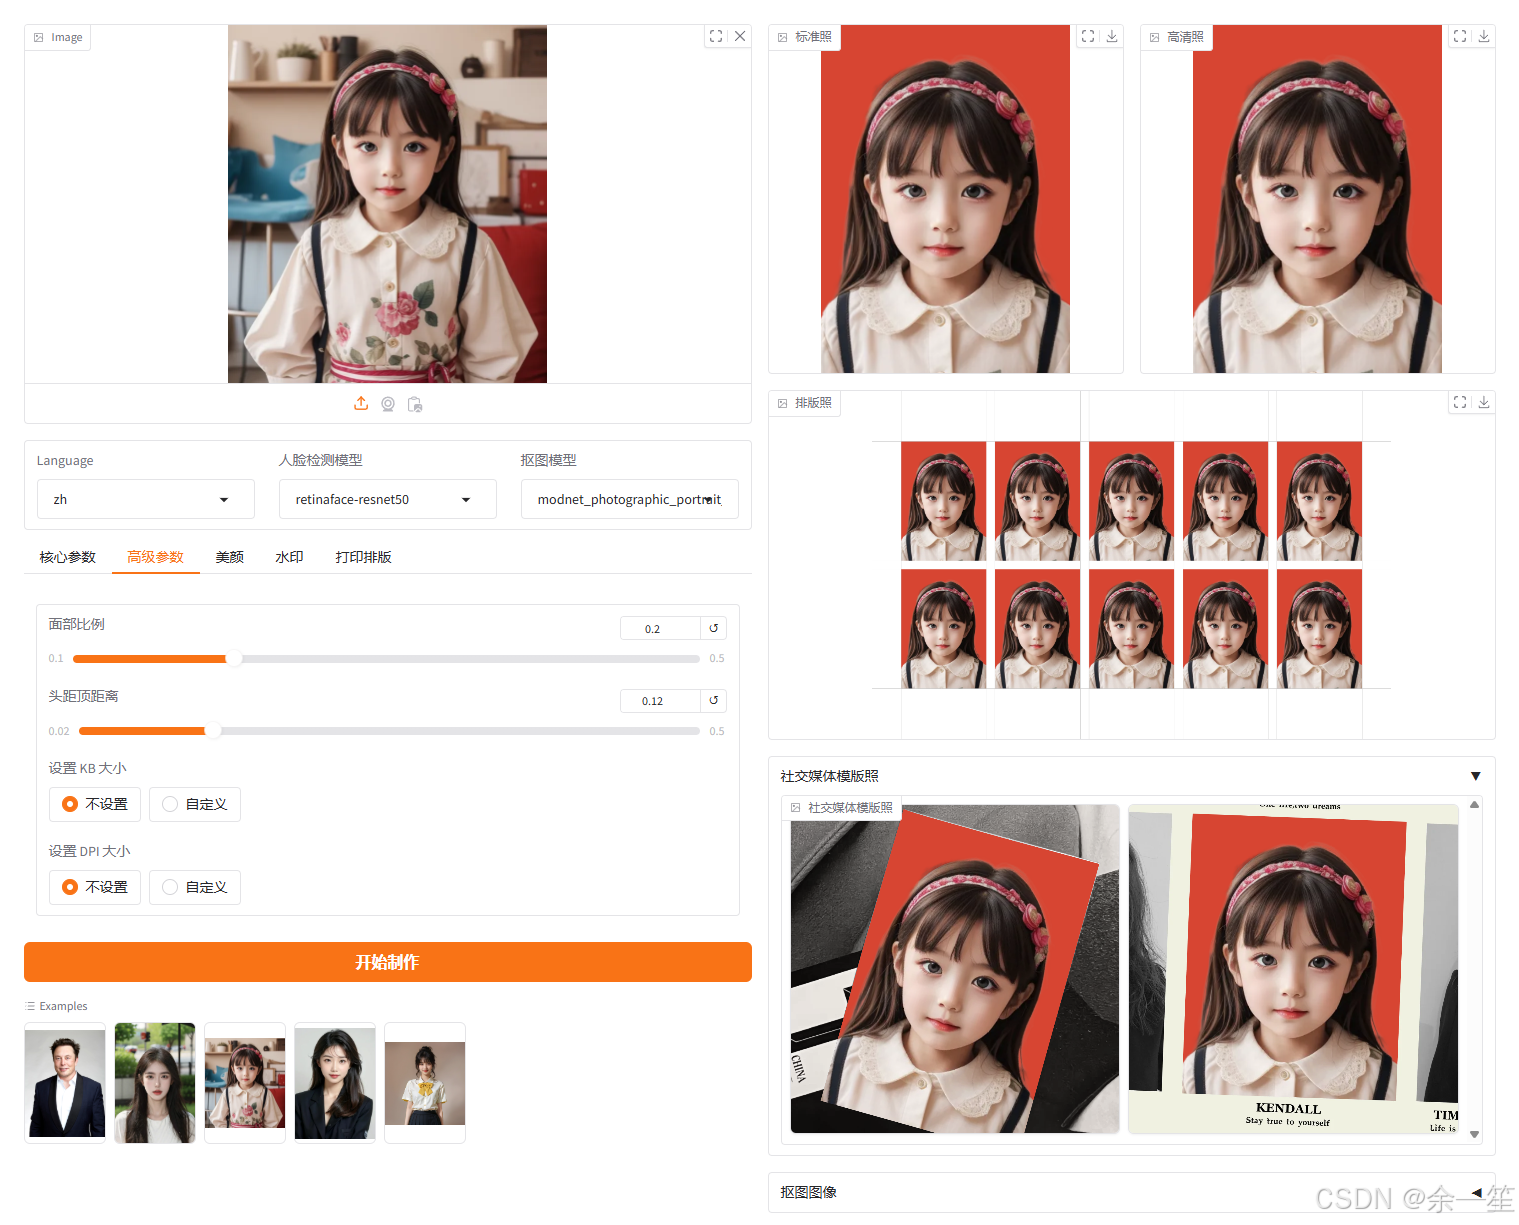This screenshot has height=1225, width=1519.
Task: Download the 排版照 layout image
Action: point(1484,402)
